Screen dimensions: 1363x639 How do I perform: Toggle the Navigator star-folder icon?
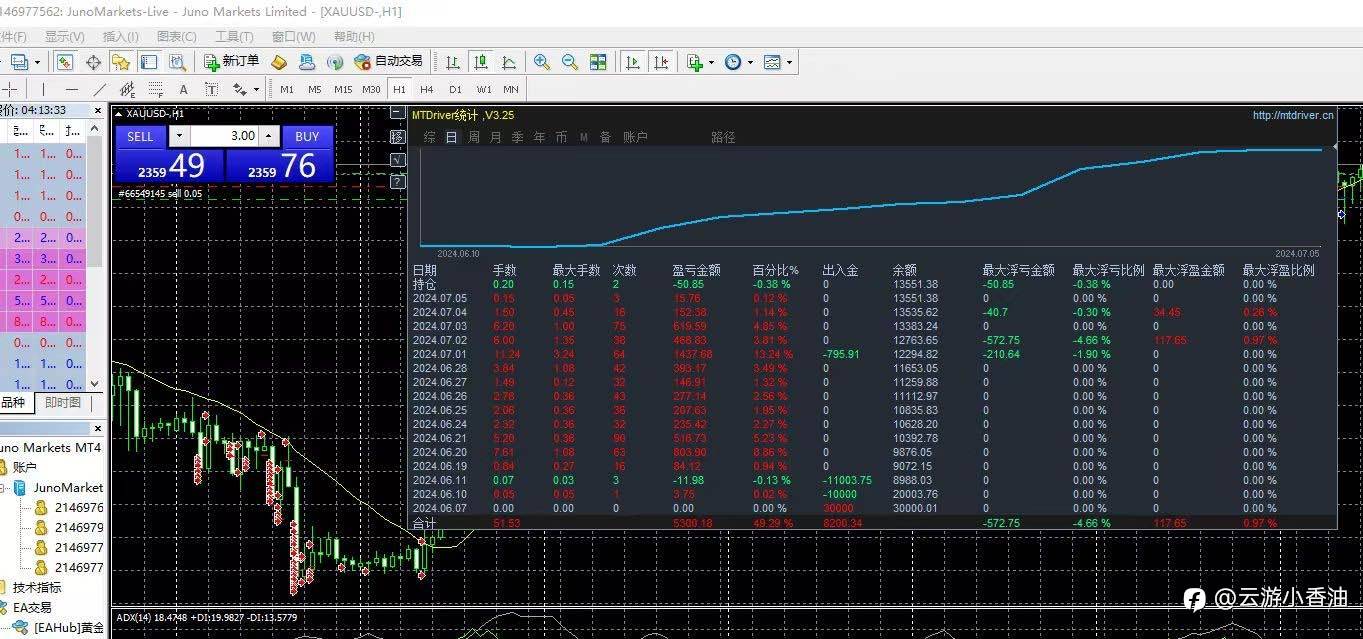[121, 62]
